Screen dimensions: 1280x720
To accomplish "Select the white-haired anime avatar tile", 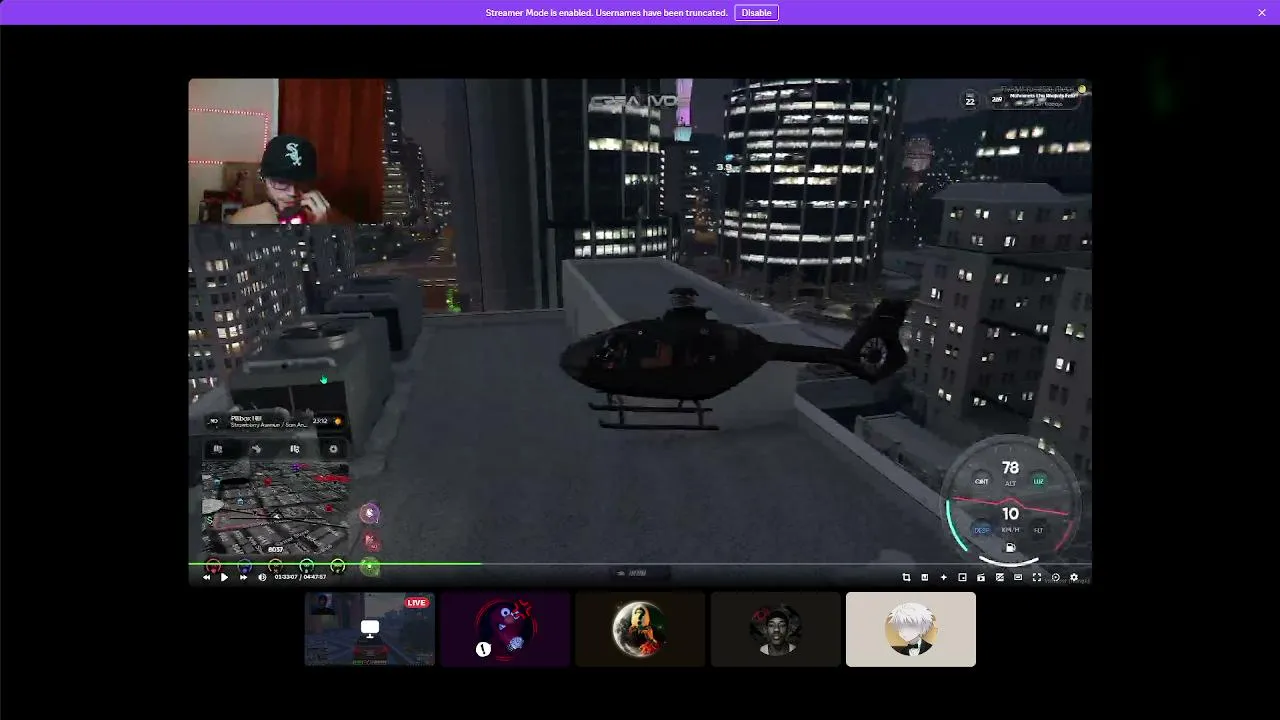I will [x=911, y=629].
